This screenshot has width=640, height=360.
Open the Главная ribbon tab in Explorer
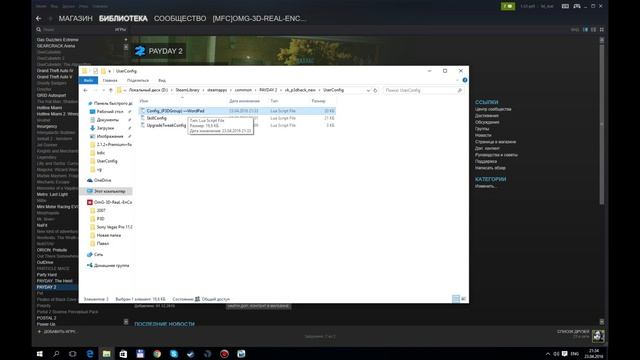(110, 80)
